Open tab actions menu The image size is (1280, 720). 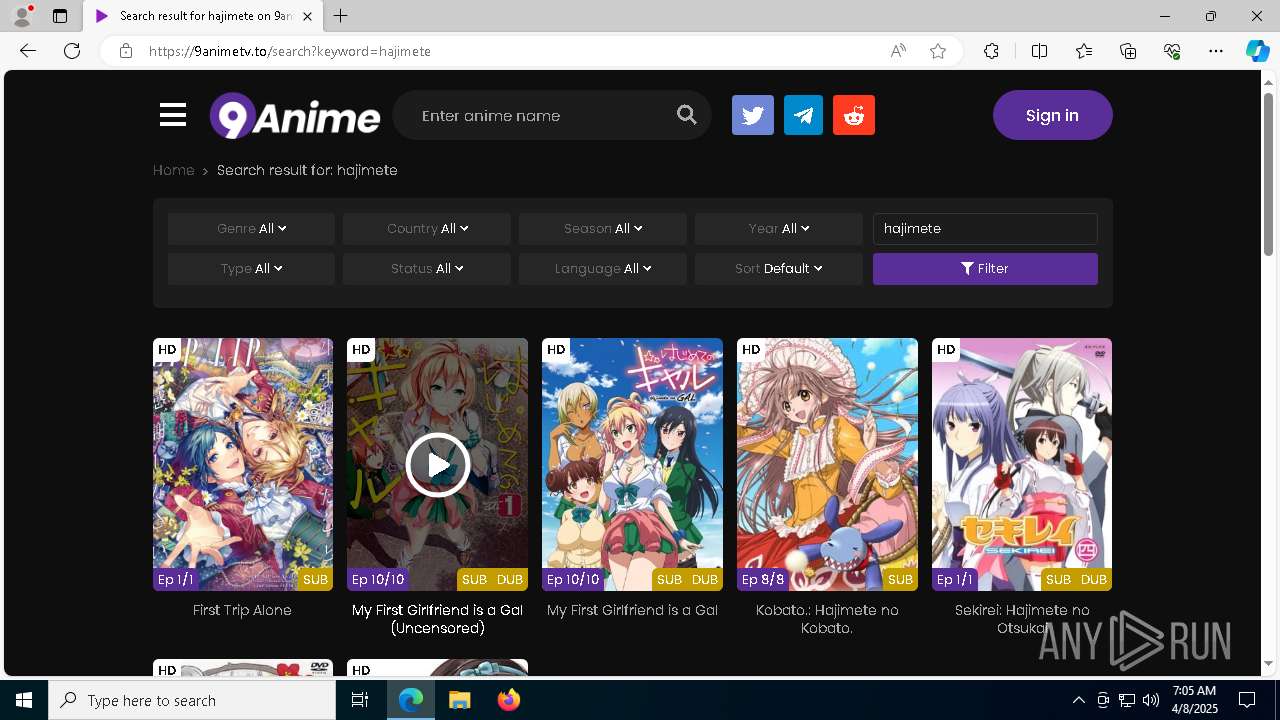60,16
